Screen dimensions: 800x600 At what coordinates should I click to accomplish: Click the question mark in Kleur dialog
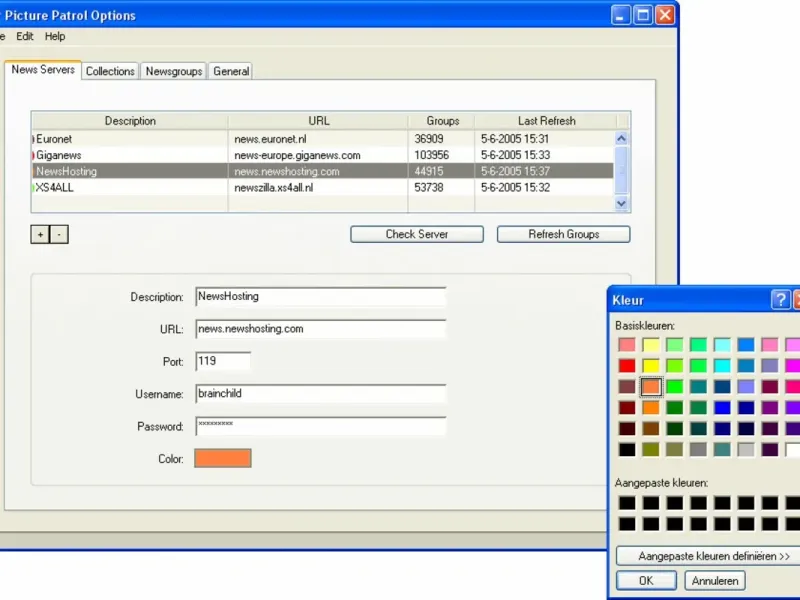tap(780, 300)
